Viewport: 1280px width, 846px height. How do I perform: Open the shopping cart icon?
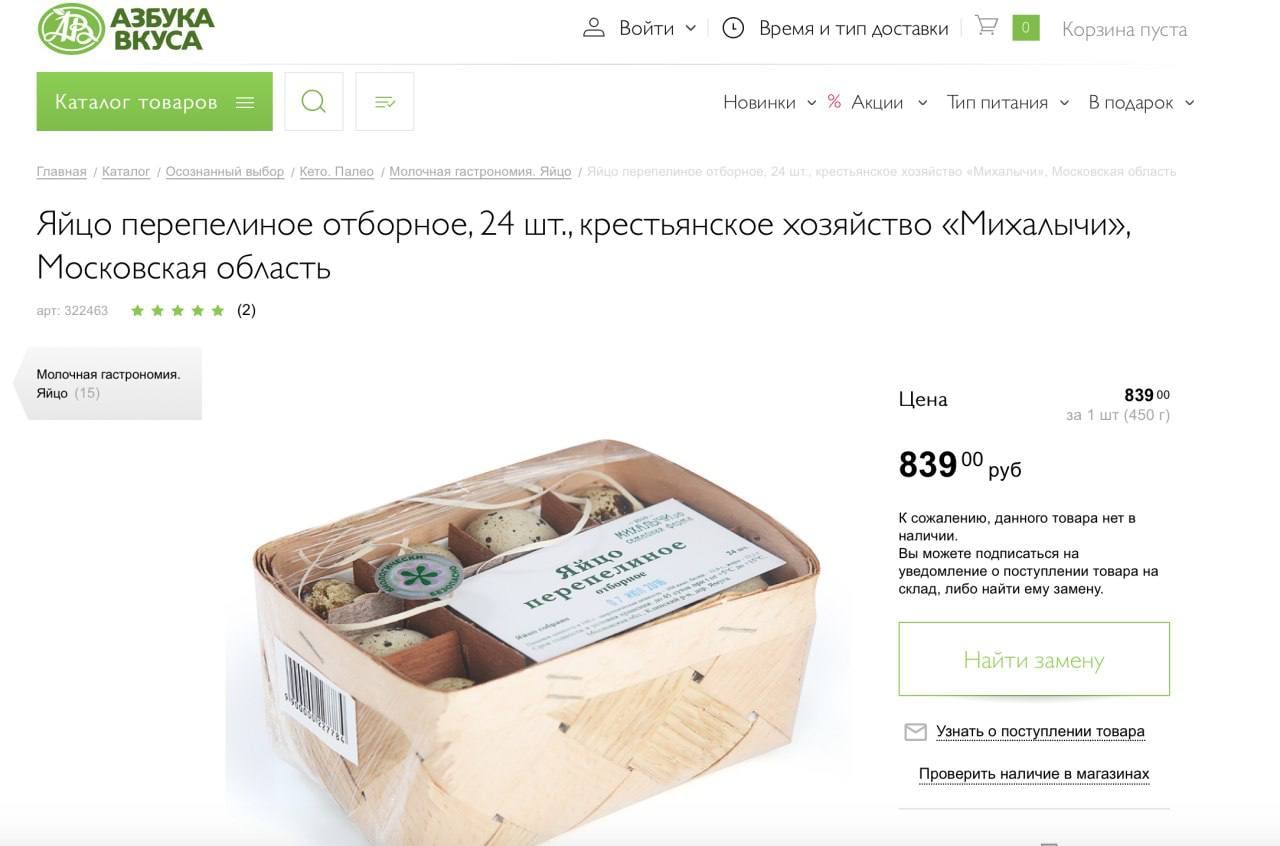click(986, 26)
